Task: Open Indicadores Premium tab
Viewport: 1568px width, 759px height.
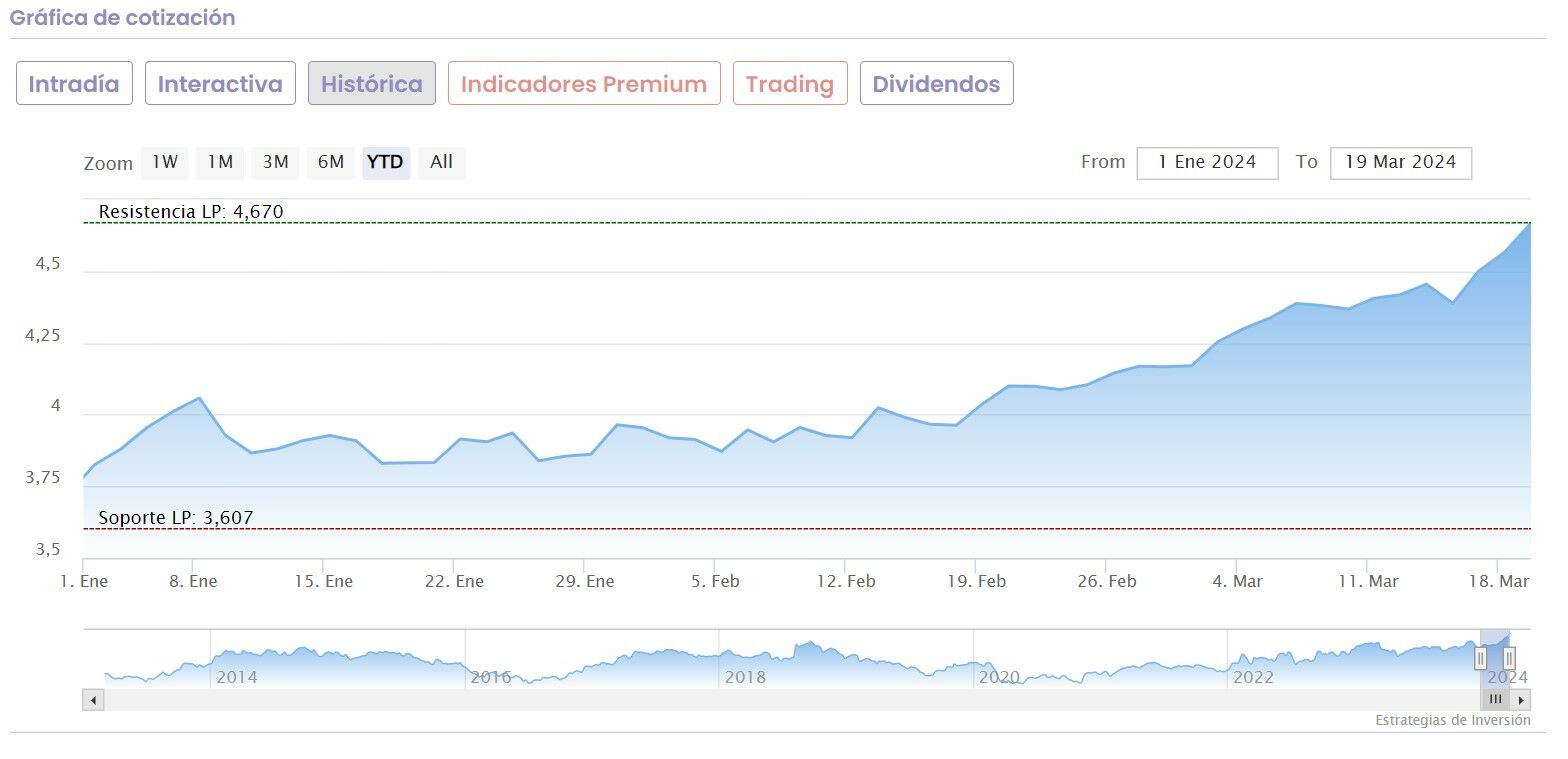Action: click(x=584, y=84)
